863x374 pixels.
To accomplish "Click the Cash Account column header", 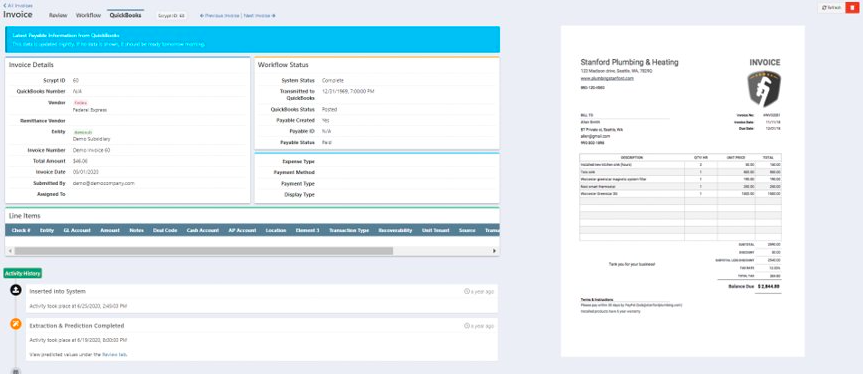I will 203,230.
